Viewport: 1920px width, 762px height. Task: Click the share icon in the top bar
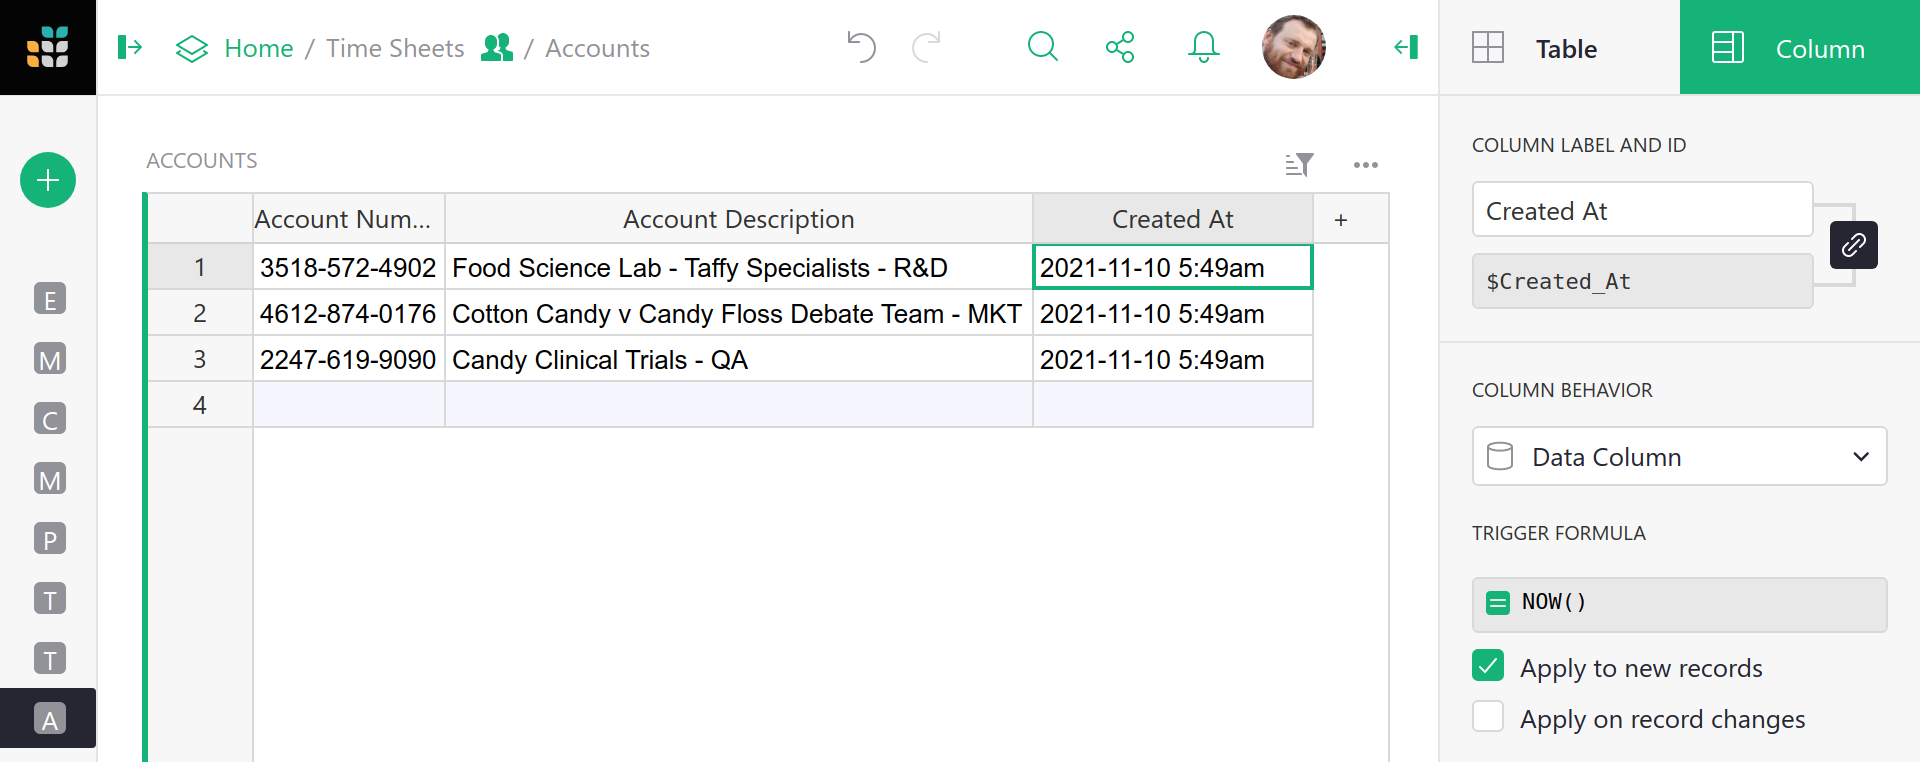[x=1120, y=47]
